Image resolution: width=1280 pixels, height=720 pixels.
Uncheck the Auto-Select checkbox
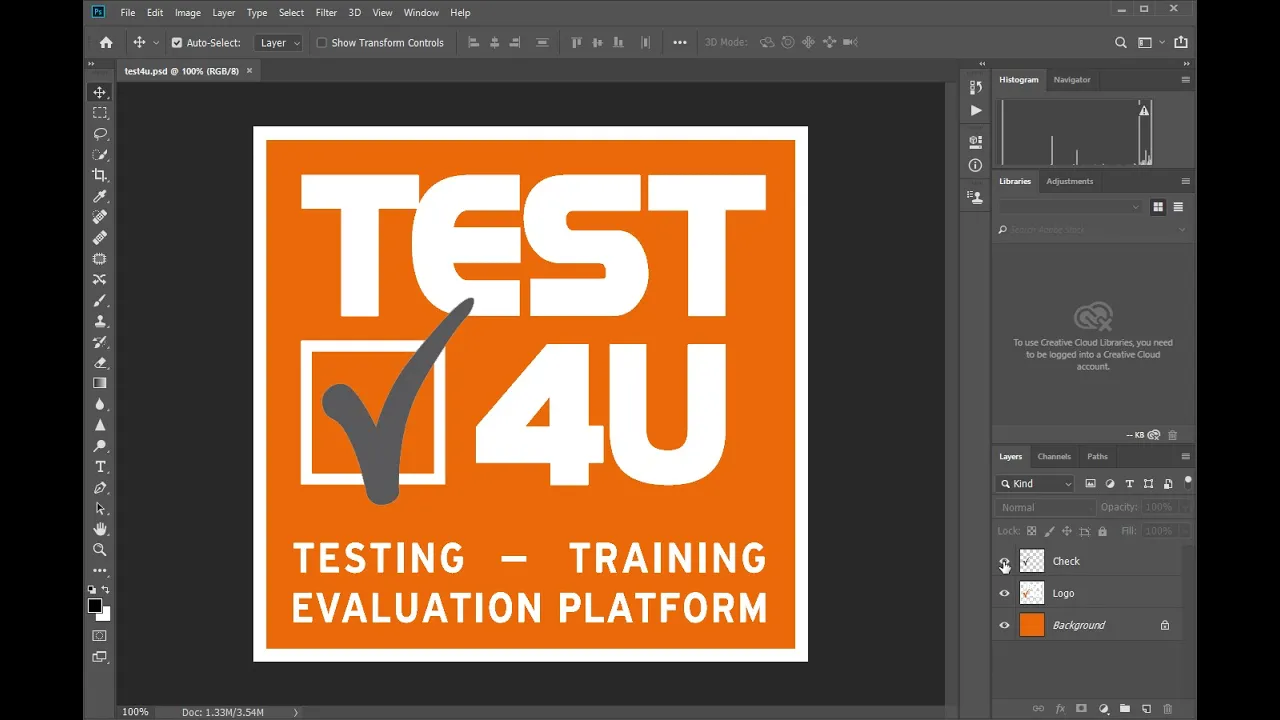point(177,43)
